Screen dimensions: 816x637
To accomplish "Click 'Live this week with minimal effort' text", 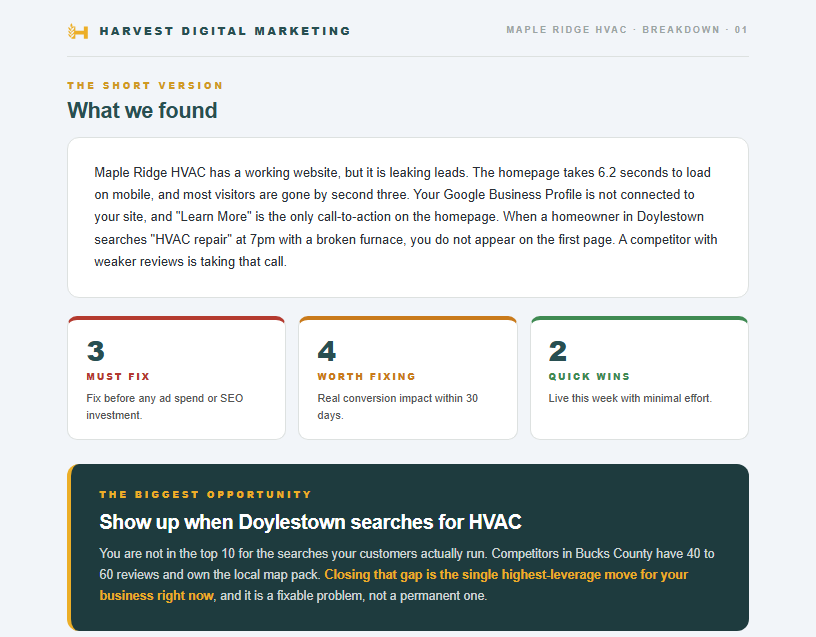I will (630, 398).
